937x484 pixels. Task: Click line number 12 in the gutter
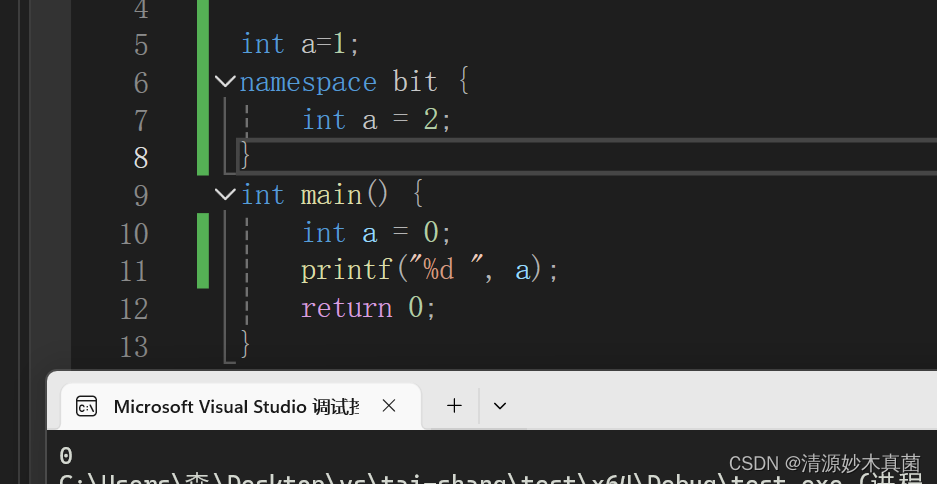tap(134, 309)
